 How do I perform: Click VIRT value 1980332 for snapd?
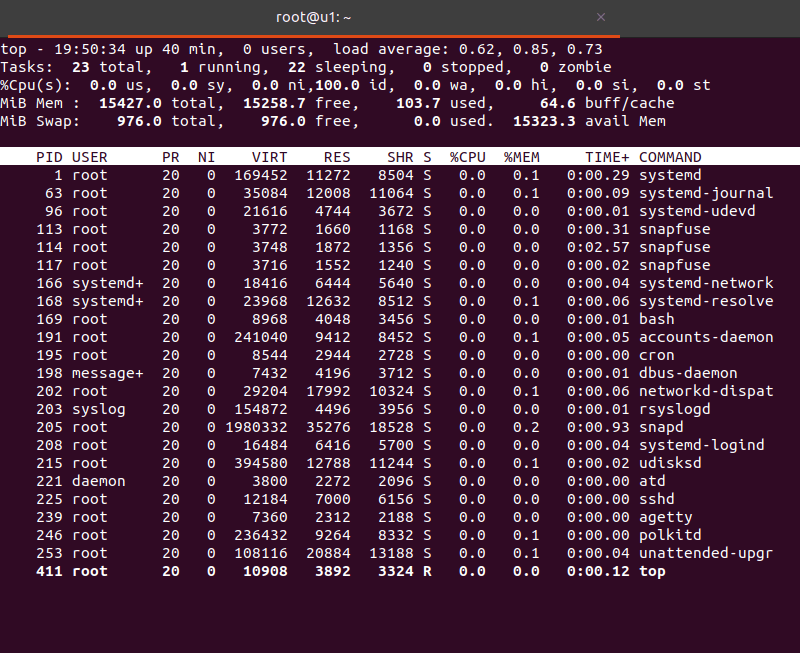click(x=256, y=427)
